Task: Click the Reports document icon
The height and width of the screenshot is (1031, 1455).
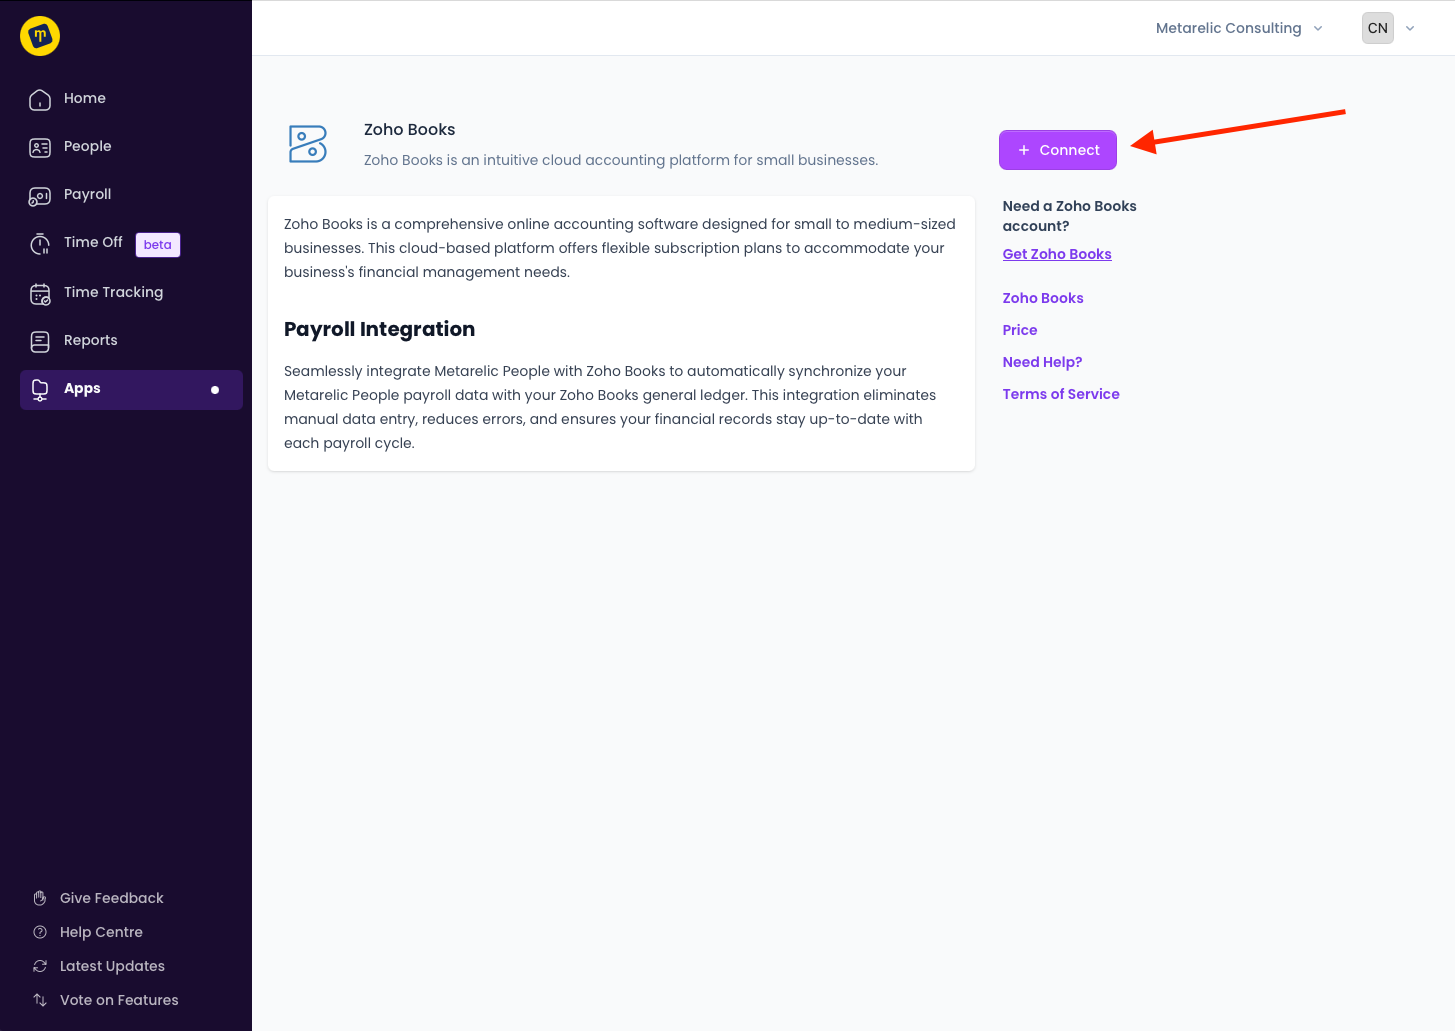Action: [x=40, y=341]
